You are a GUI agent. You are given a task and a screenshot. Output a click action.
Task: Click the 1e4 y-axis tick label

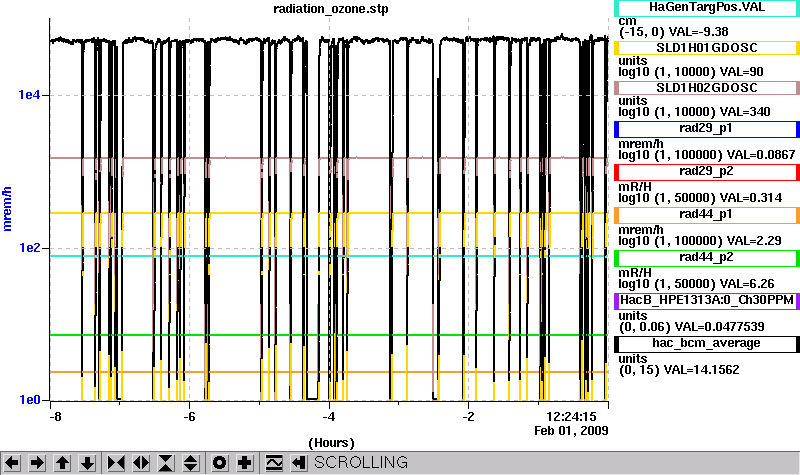point(29,95)
